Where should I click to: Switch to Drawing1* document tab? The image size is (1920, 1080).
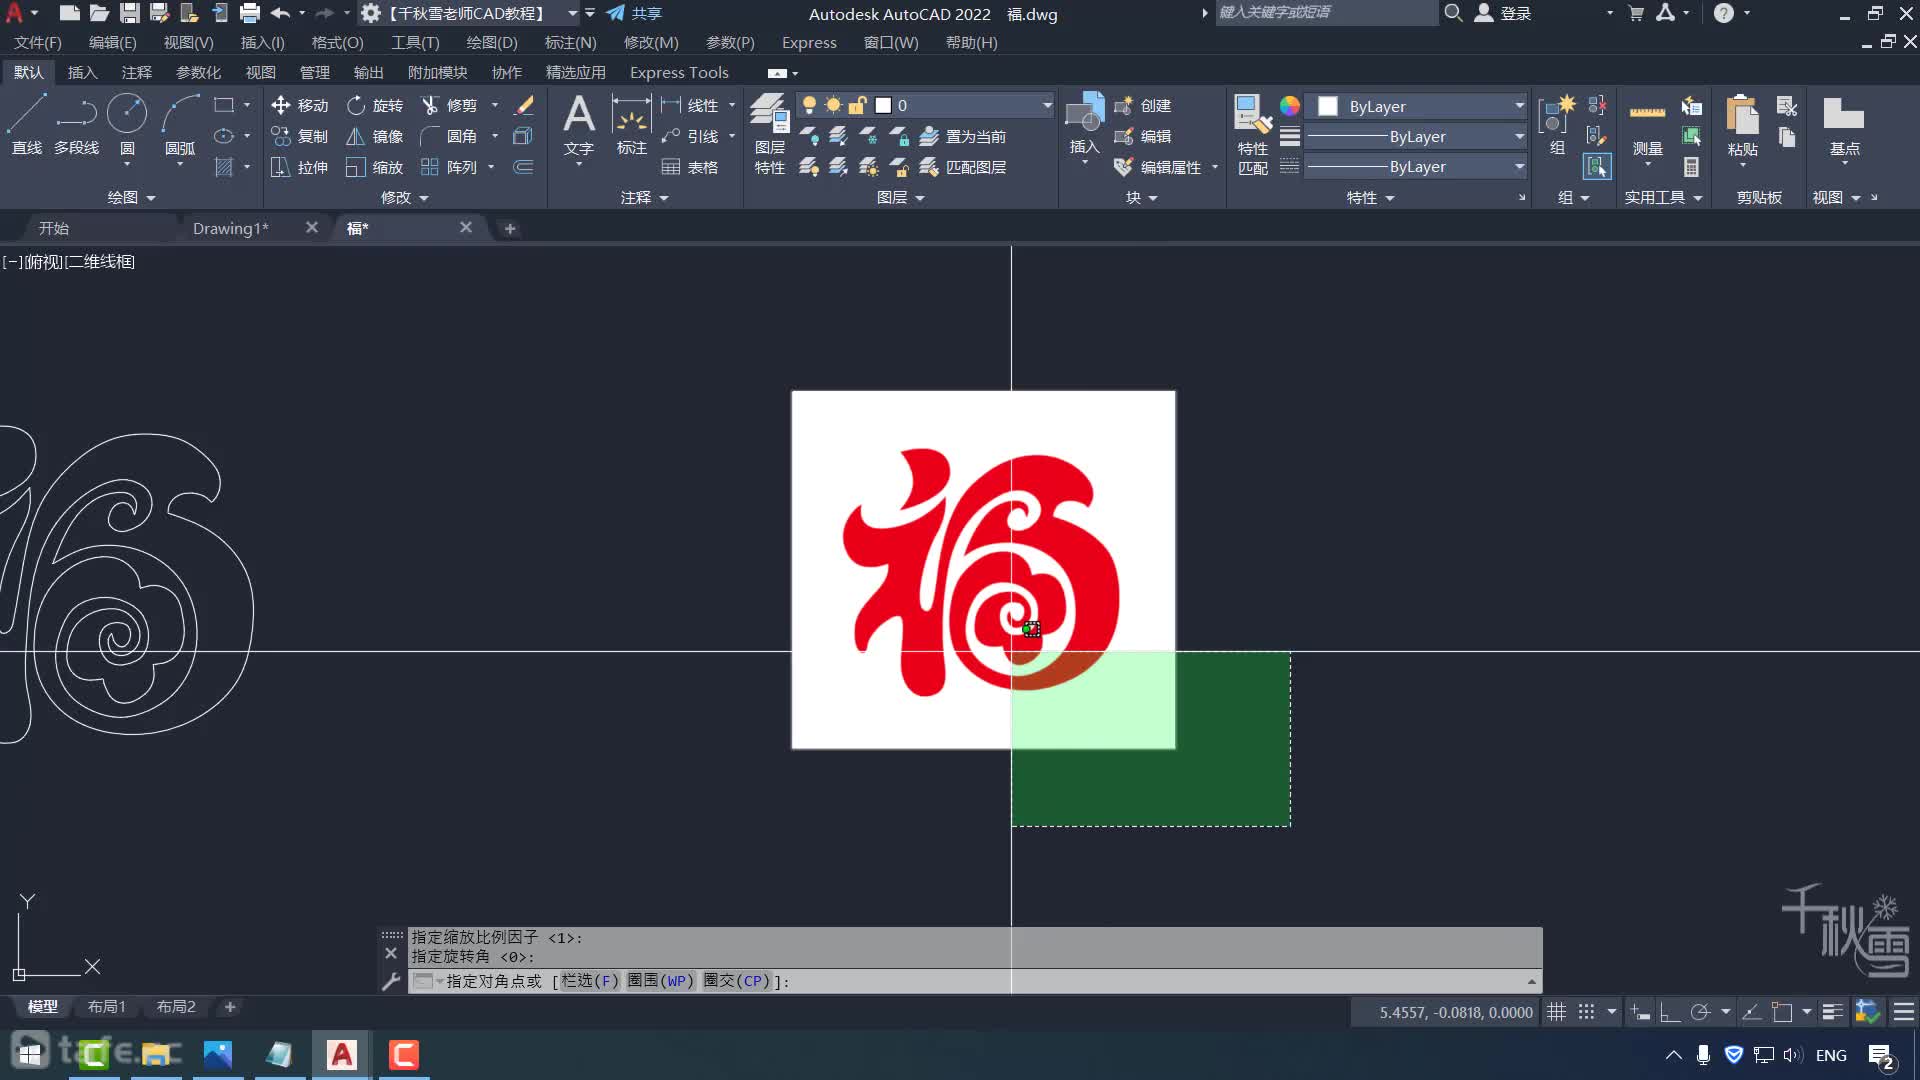(230, 228)
